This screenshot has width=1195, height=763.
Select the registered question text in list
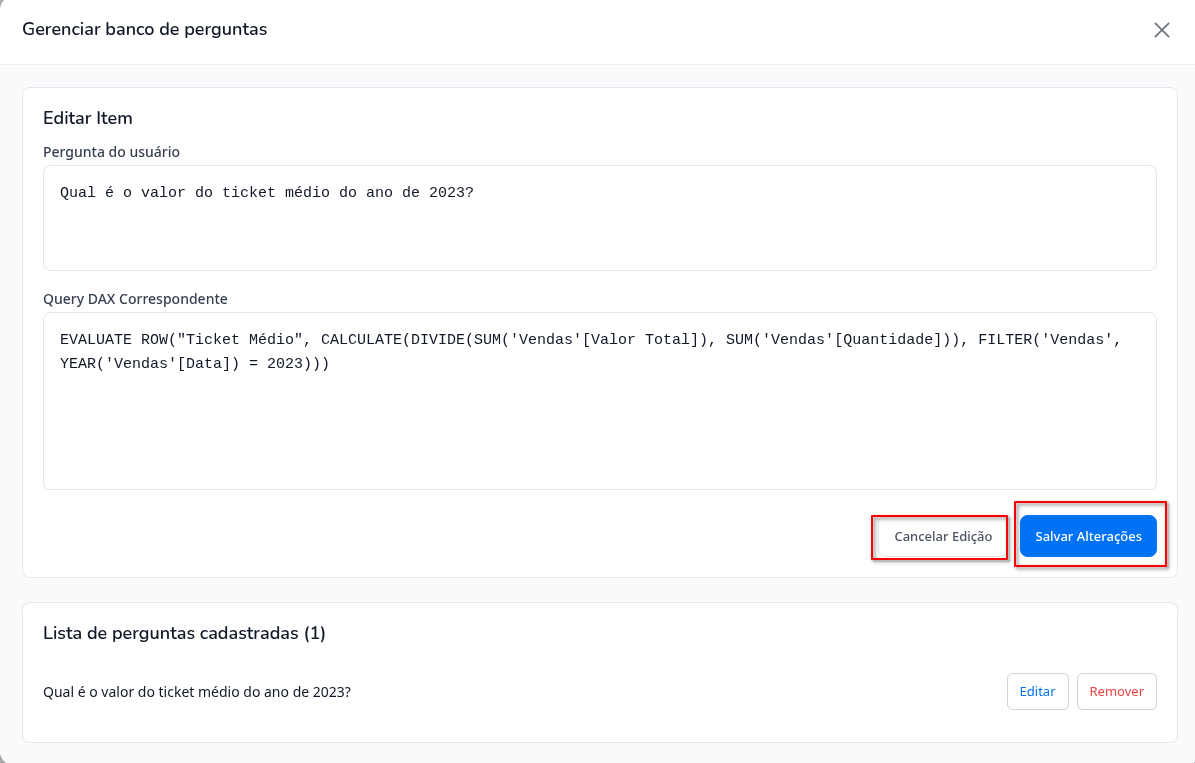tap(197, 691)
